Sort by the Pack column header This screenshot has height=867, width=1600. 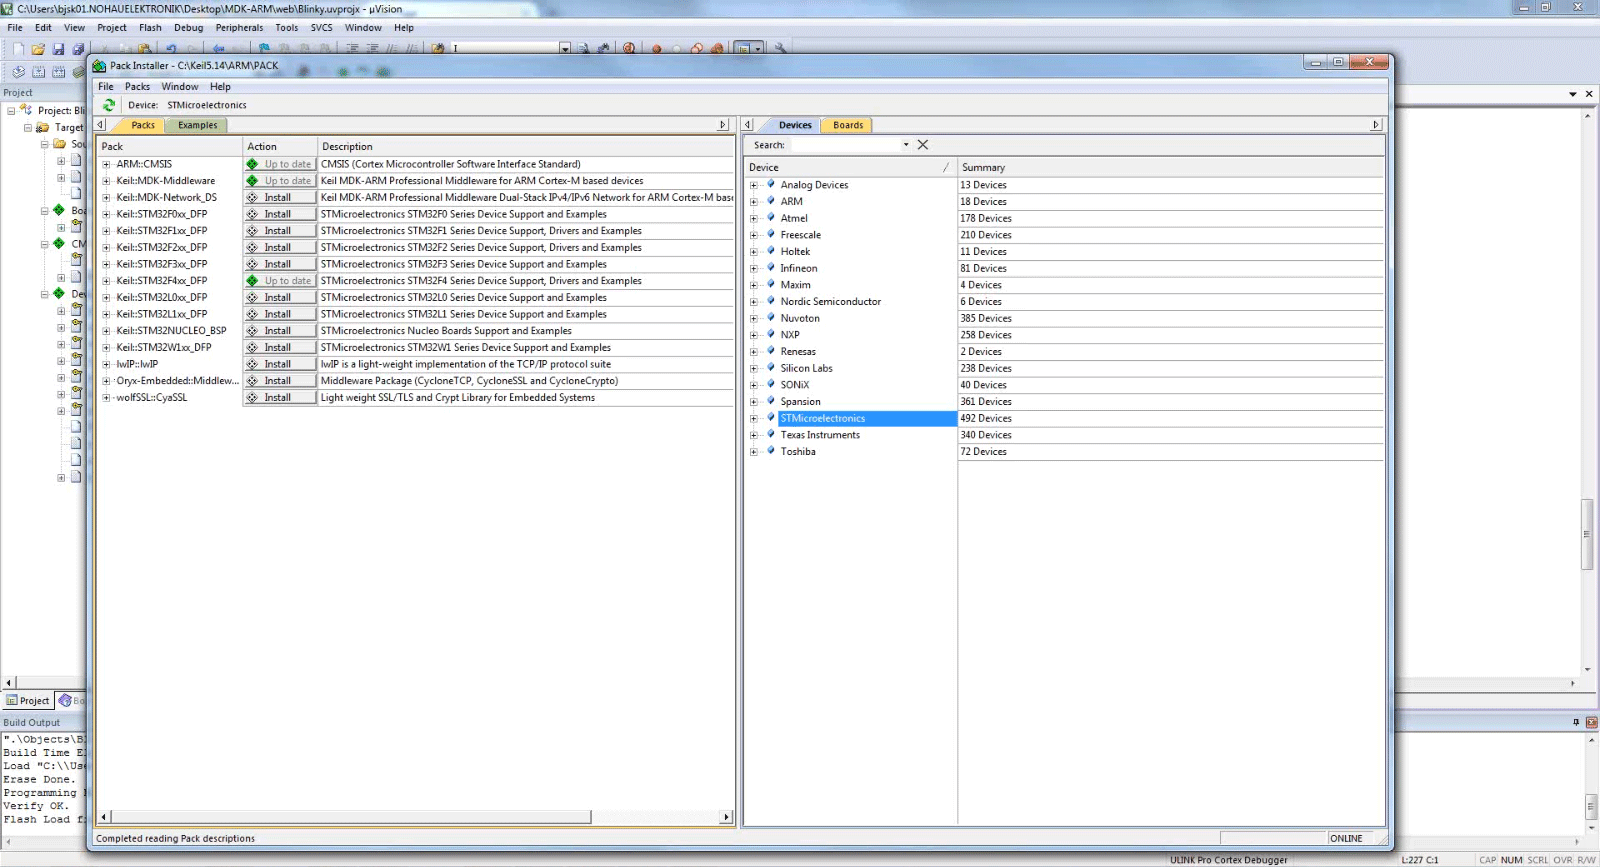click(x=170, y=146)
